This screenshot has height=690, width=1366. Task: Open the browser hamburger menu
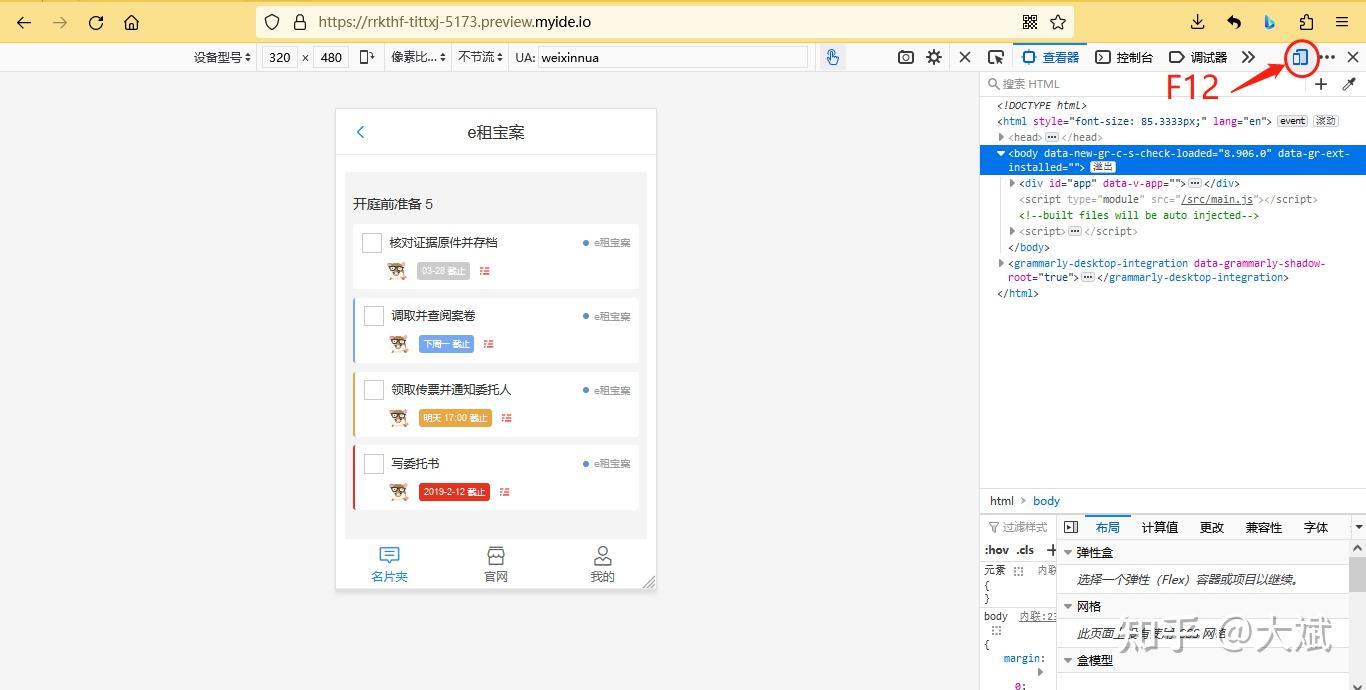[1342, 21]
